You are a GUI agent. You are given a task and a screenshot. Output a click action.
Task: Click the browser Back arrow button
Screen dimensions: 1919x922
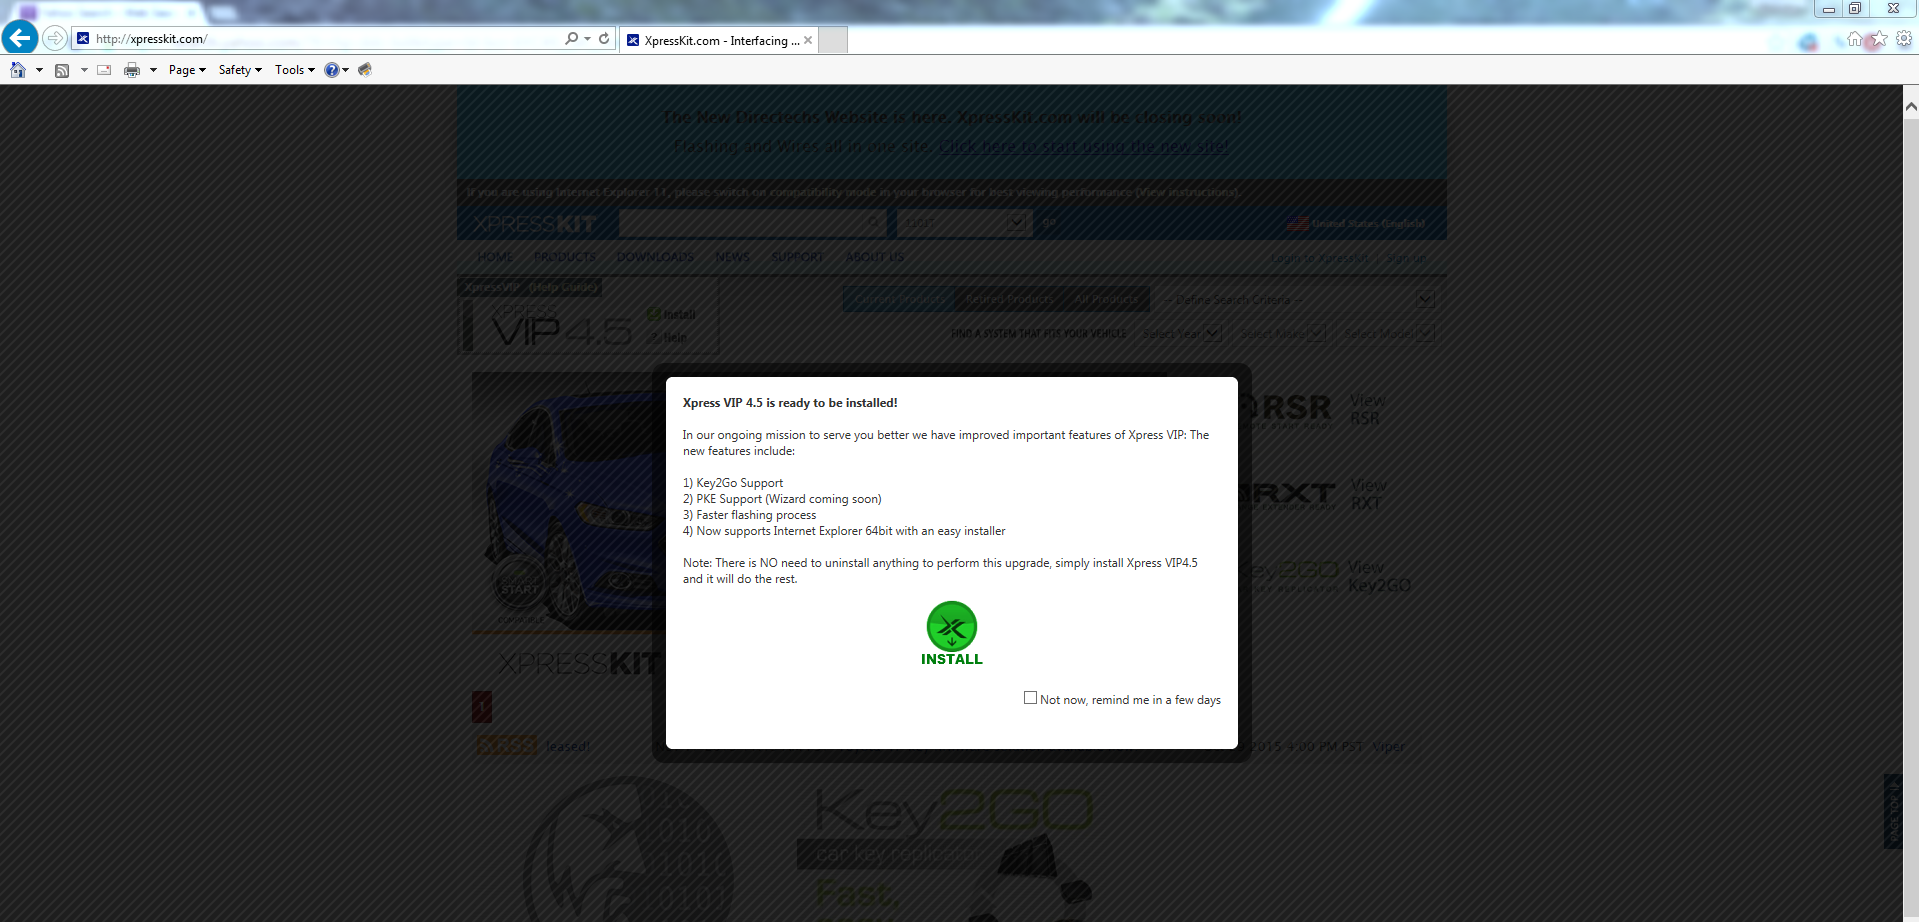point(20,38)
